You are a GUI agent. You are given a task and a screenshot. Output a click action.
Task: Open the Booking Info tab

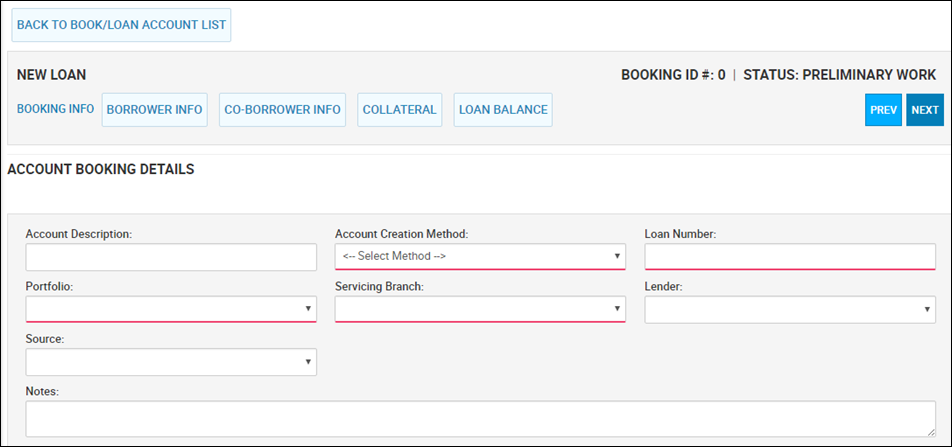[55, 109]
